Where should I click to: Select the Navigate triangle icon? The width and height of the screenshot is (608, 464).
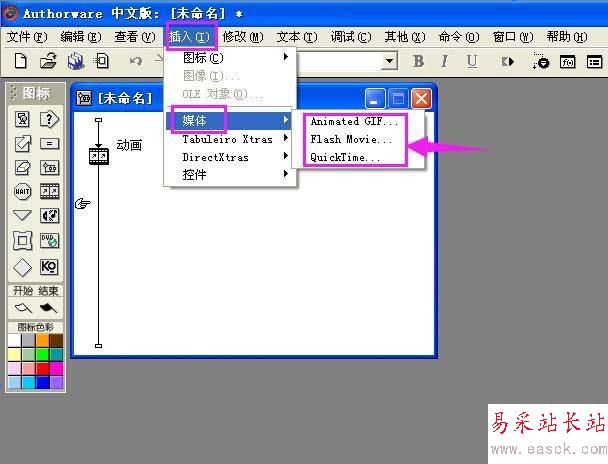pos(22,215)
